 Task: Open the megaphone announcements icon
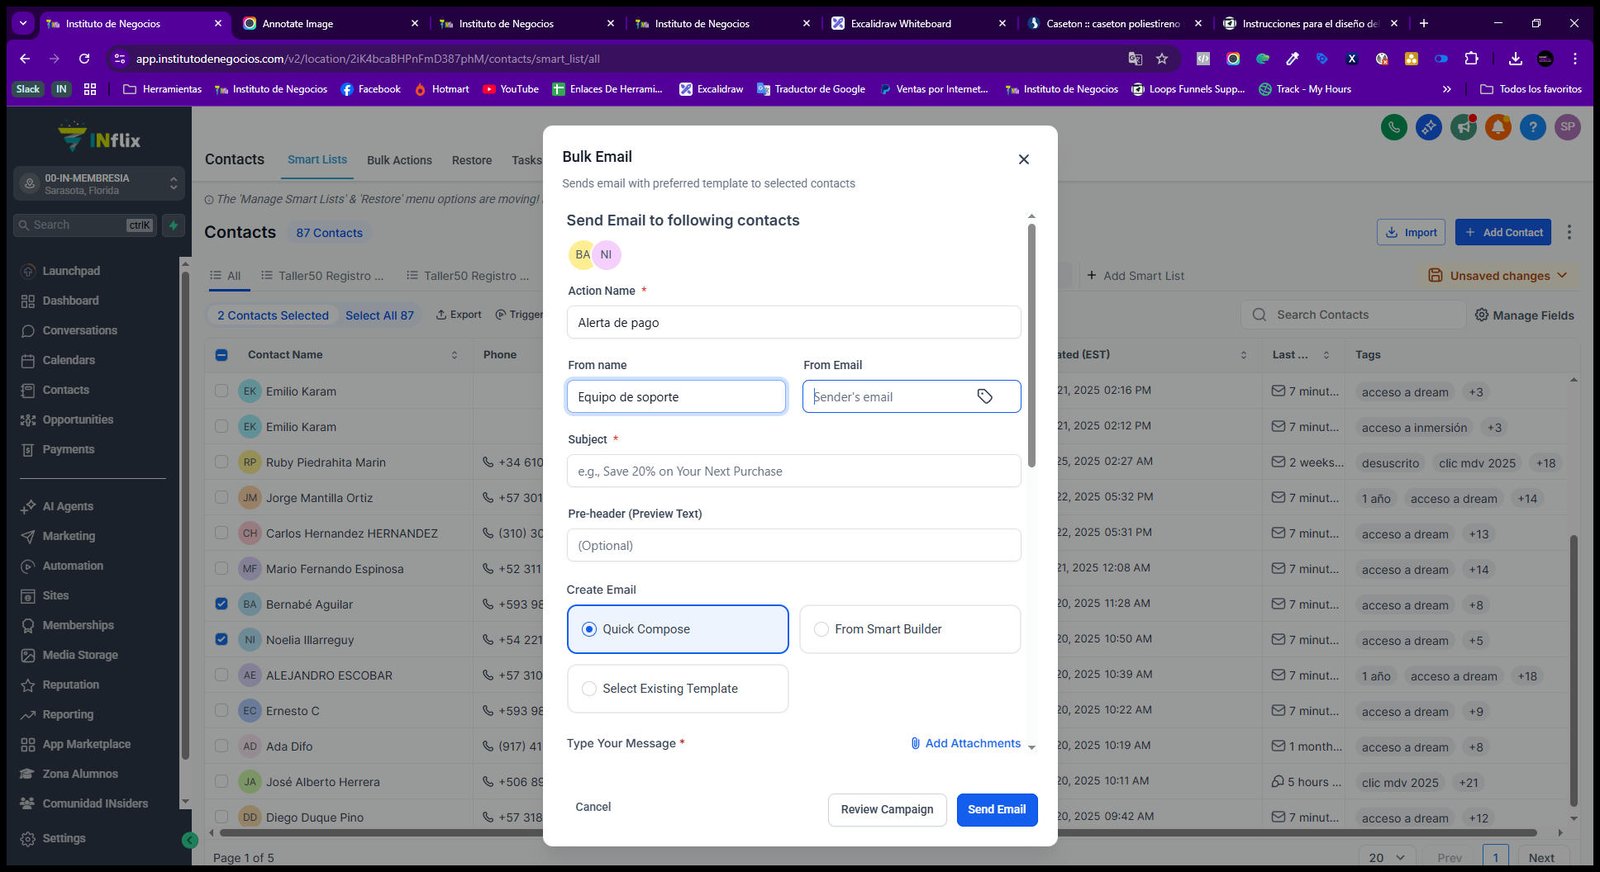click(x=1464, y=127)
